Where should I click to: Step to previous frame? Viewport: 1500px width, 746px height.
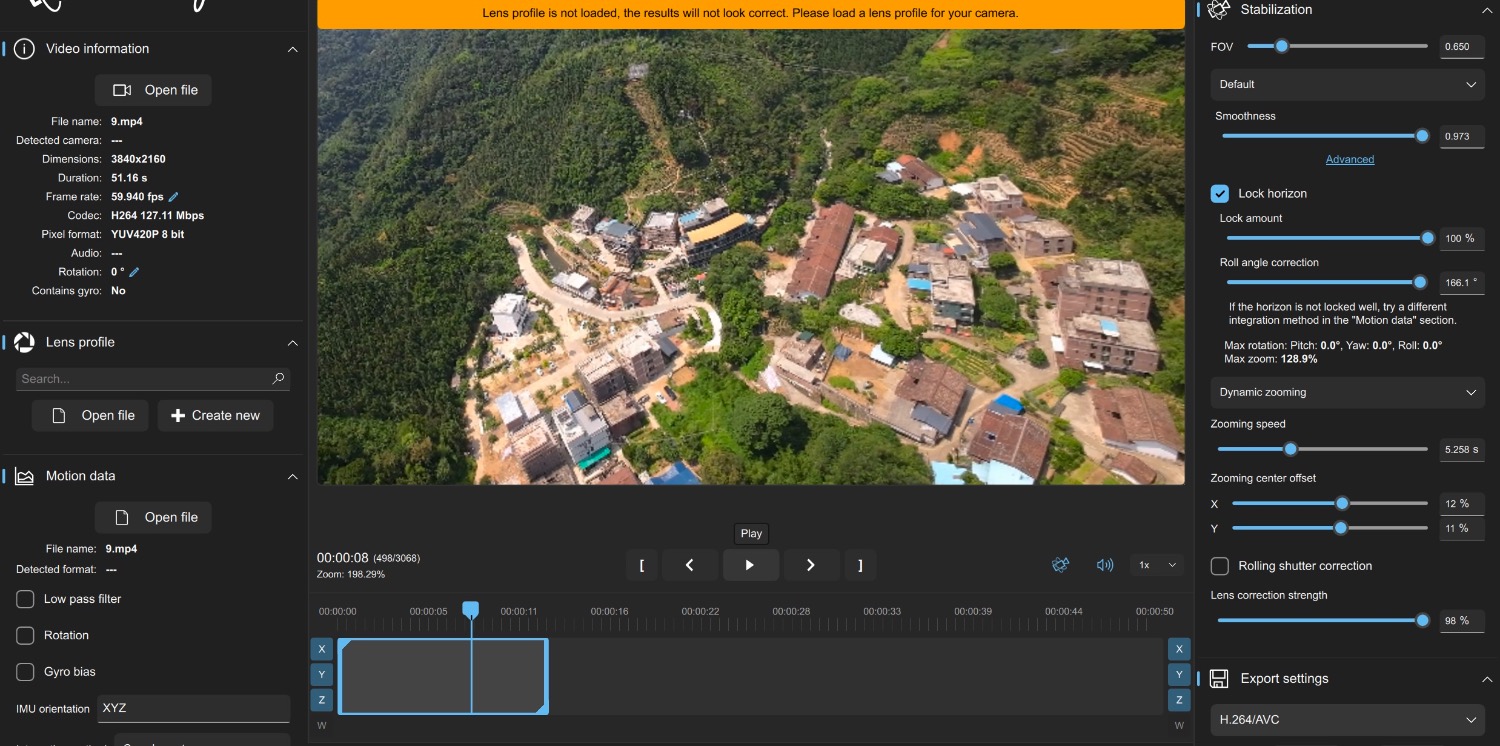pyautogui.click(x=689, y=565)
